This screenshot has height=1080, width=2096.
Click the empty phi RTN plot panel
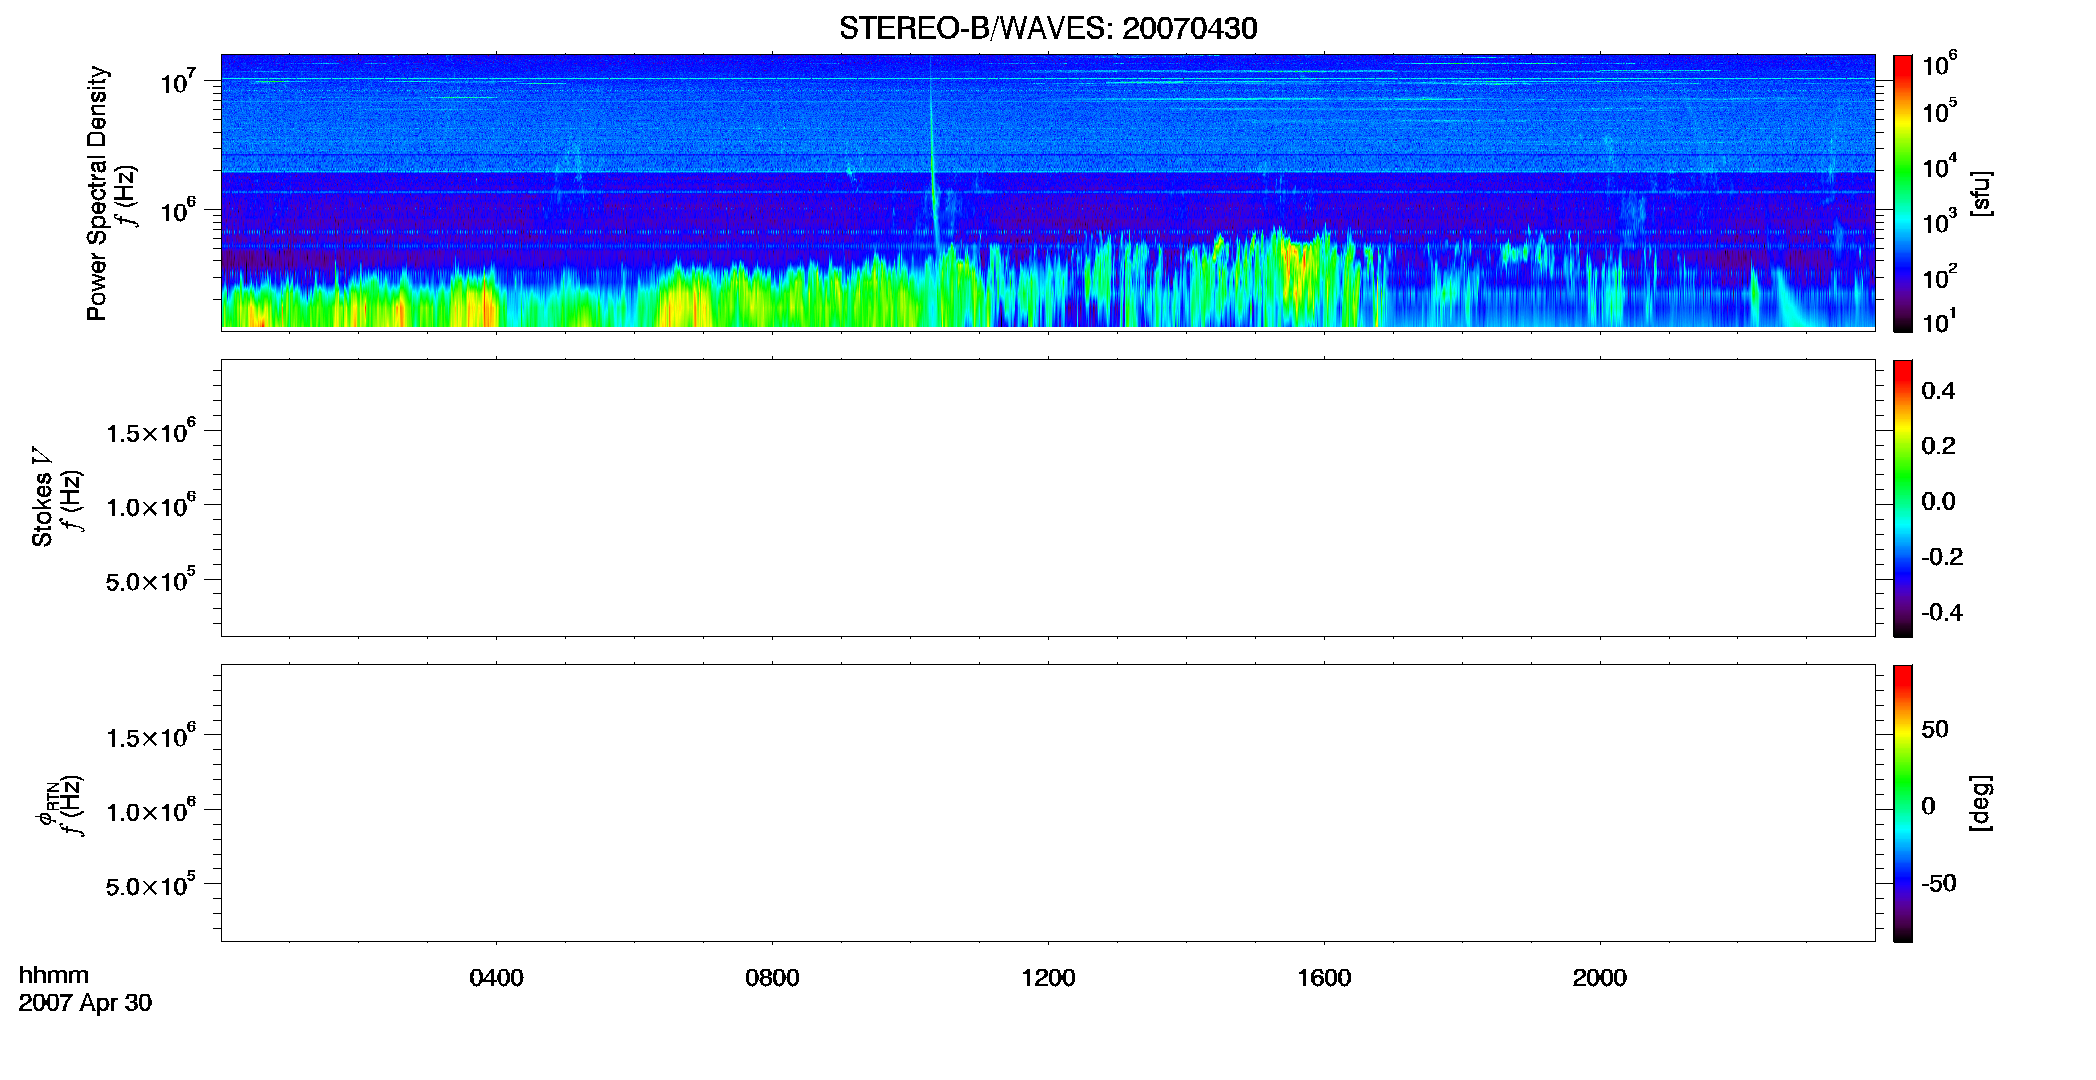(x=1048, y=803)
